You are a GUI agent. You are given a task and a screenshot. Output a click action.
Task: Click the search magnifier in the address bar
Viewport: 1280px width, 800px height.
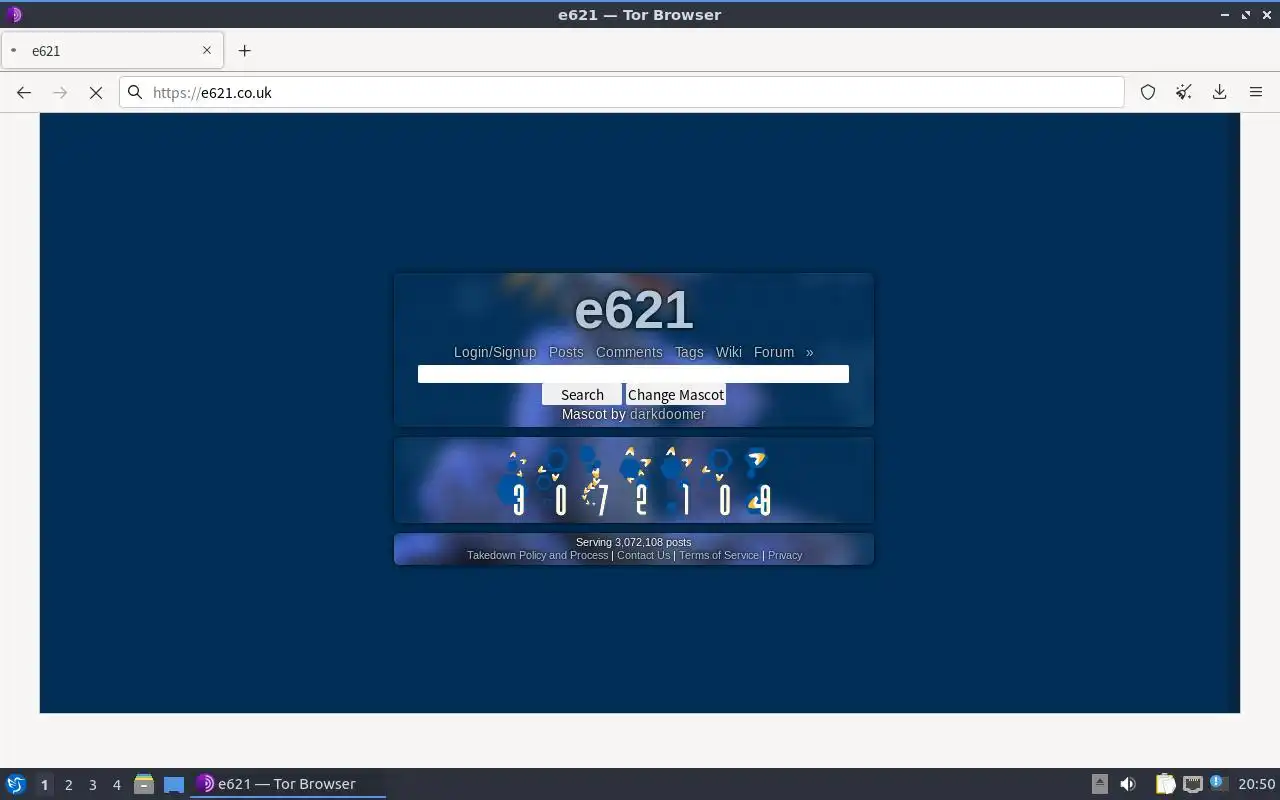point(135,92)
